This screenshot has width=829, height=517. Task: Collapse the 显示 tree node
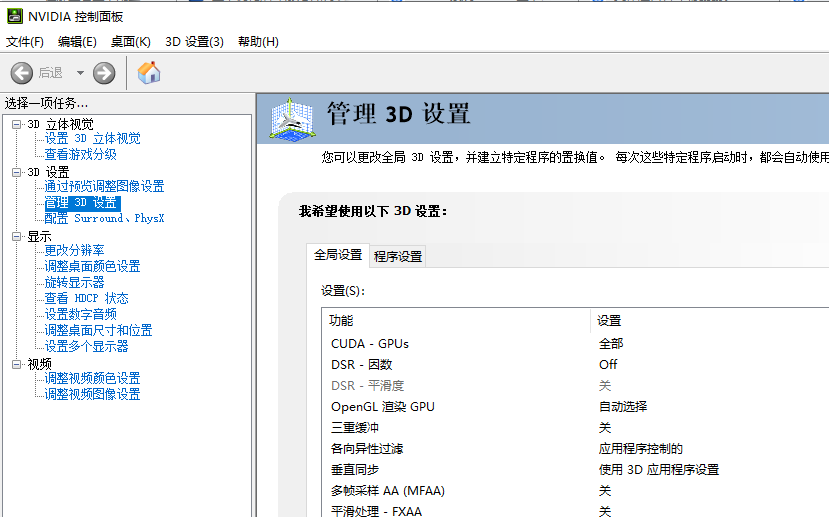(x=16, y=236)
